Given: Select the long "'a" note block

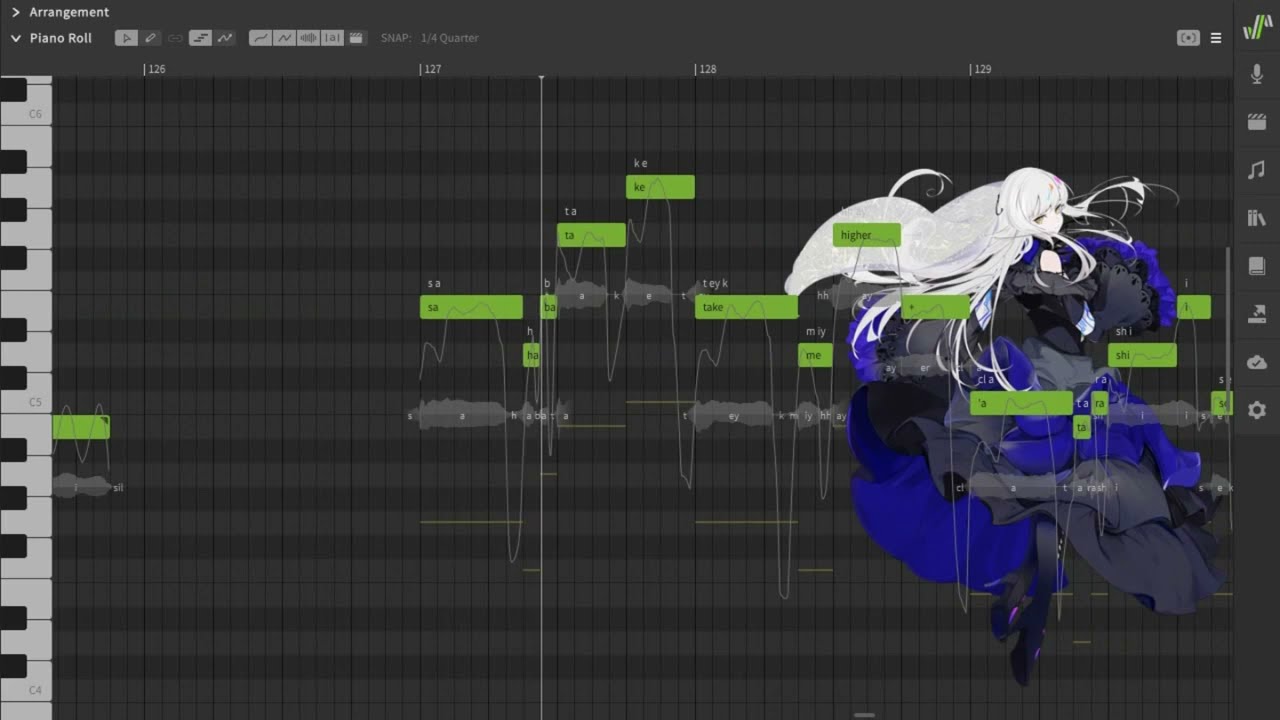Looking at the screenshot, I should tap(1021, 403).
